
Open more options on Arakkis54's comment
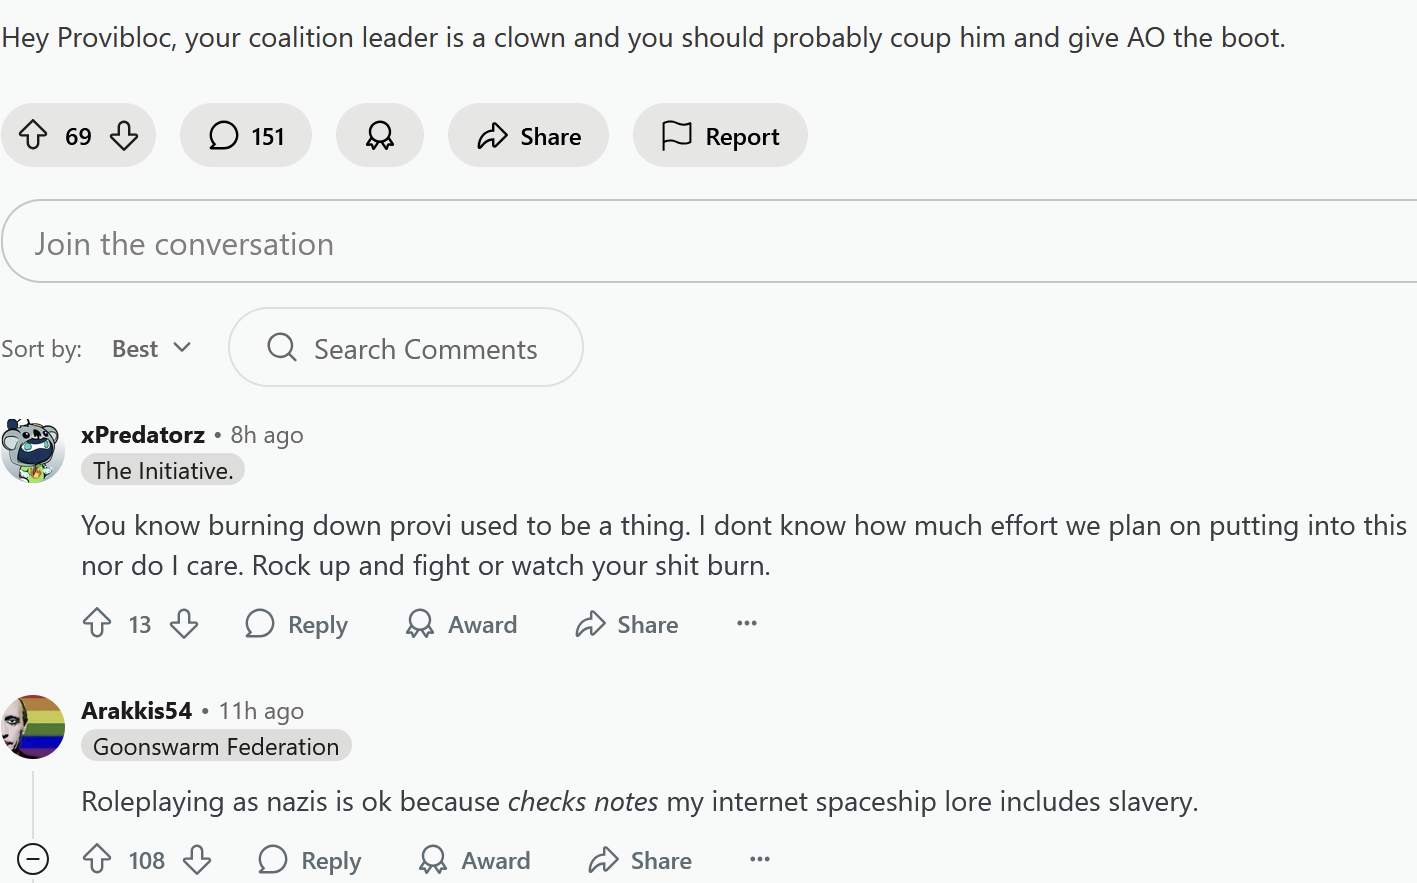point(760,859)
